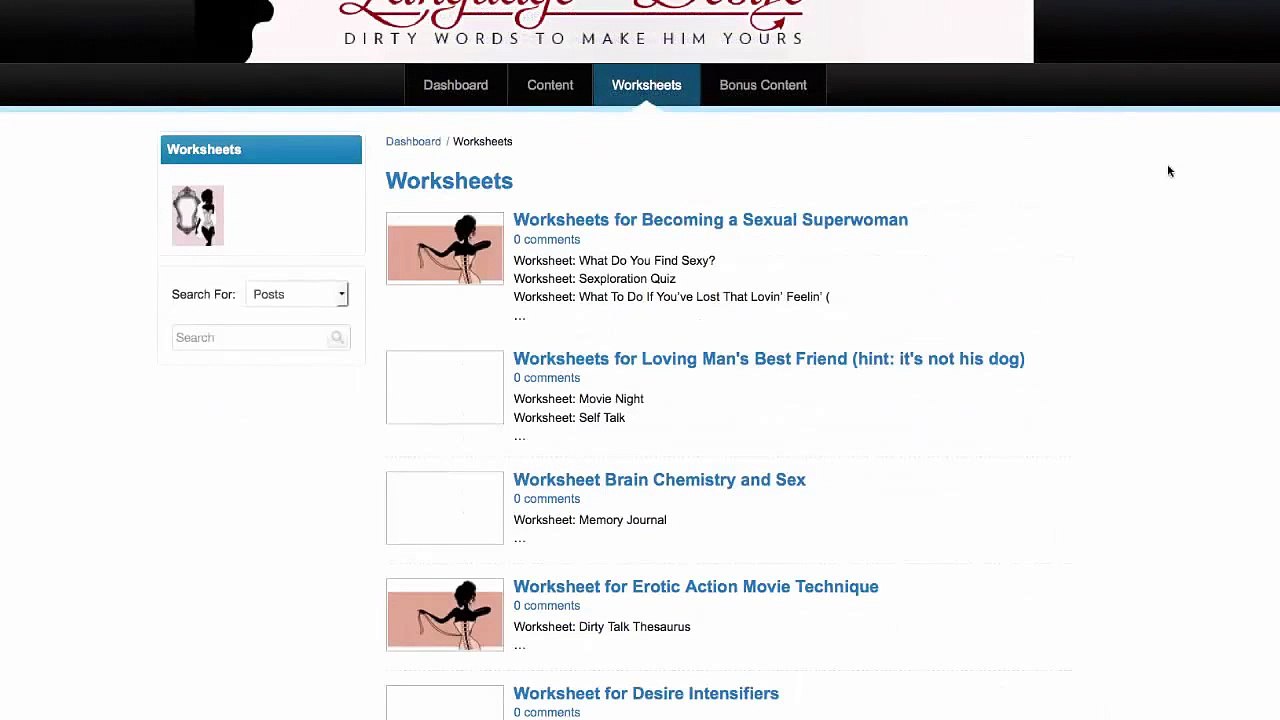Click text 'Worksheet: What Do You Find Sexy?'
The height and width of the screenshot is (720, 1280).
(614, 260)
